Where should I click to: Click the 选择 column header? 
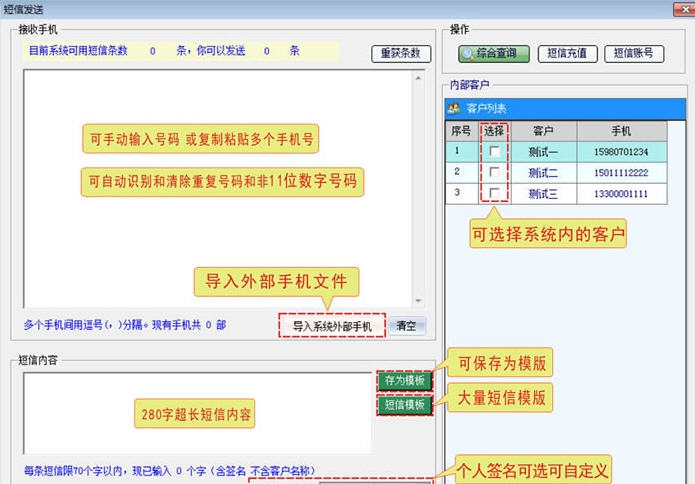click(x=494, y=131)
